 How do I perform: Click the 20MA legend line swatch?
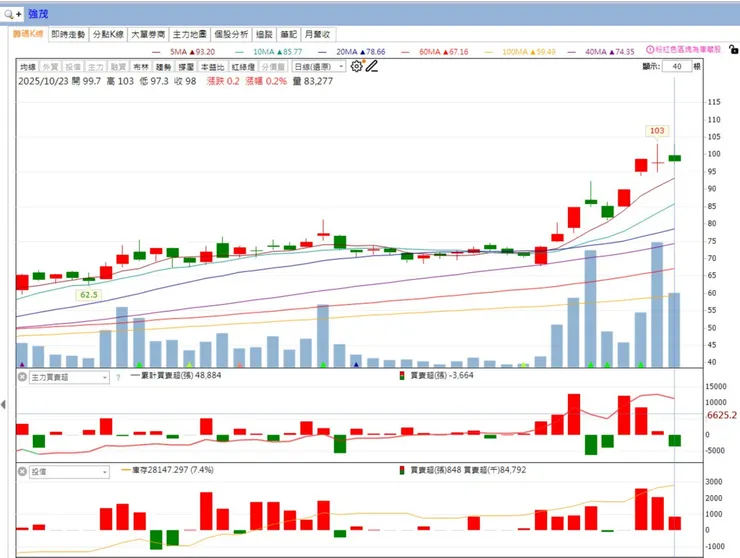coord(322,52)
